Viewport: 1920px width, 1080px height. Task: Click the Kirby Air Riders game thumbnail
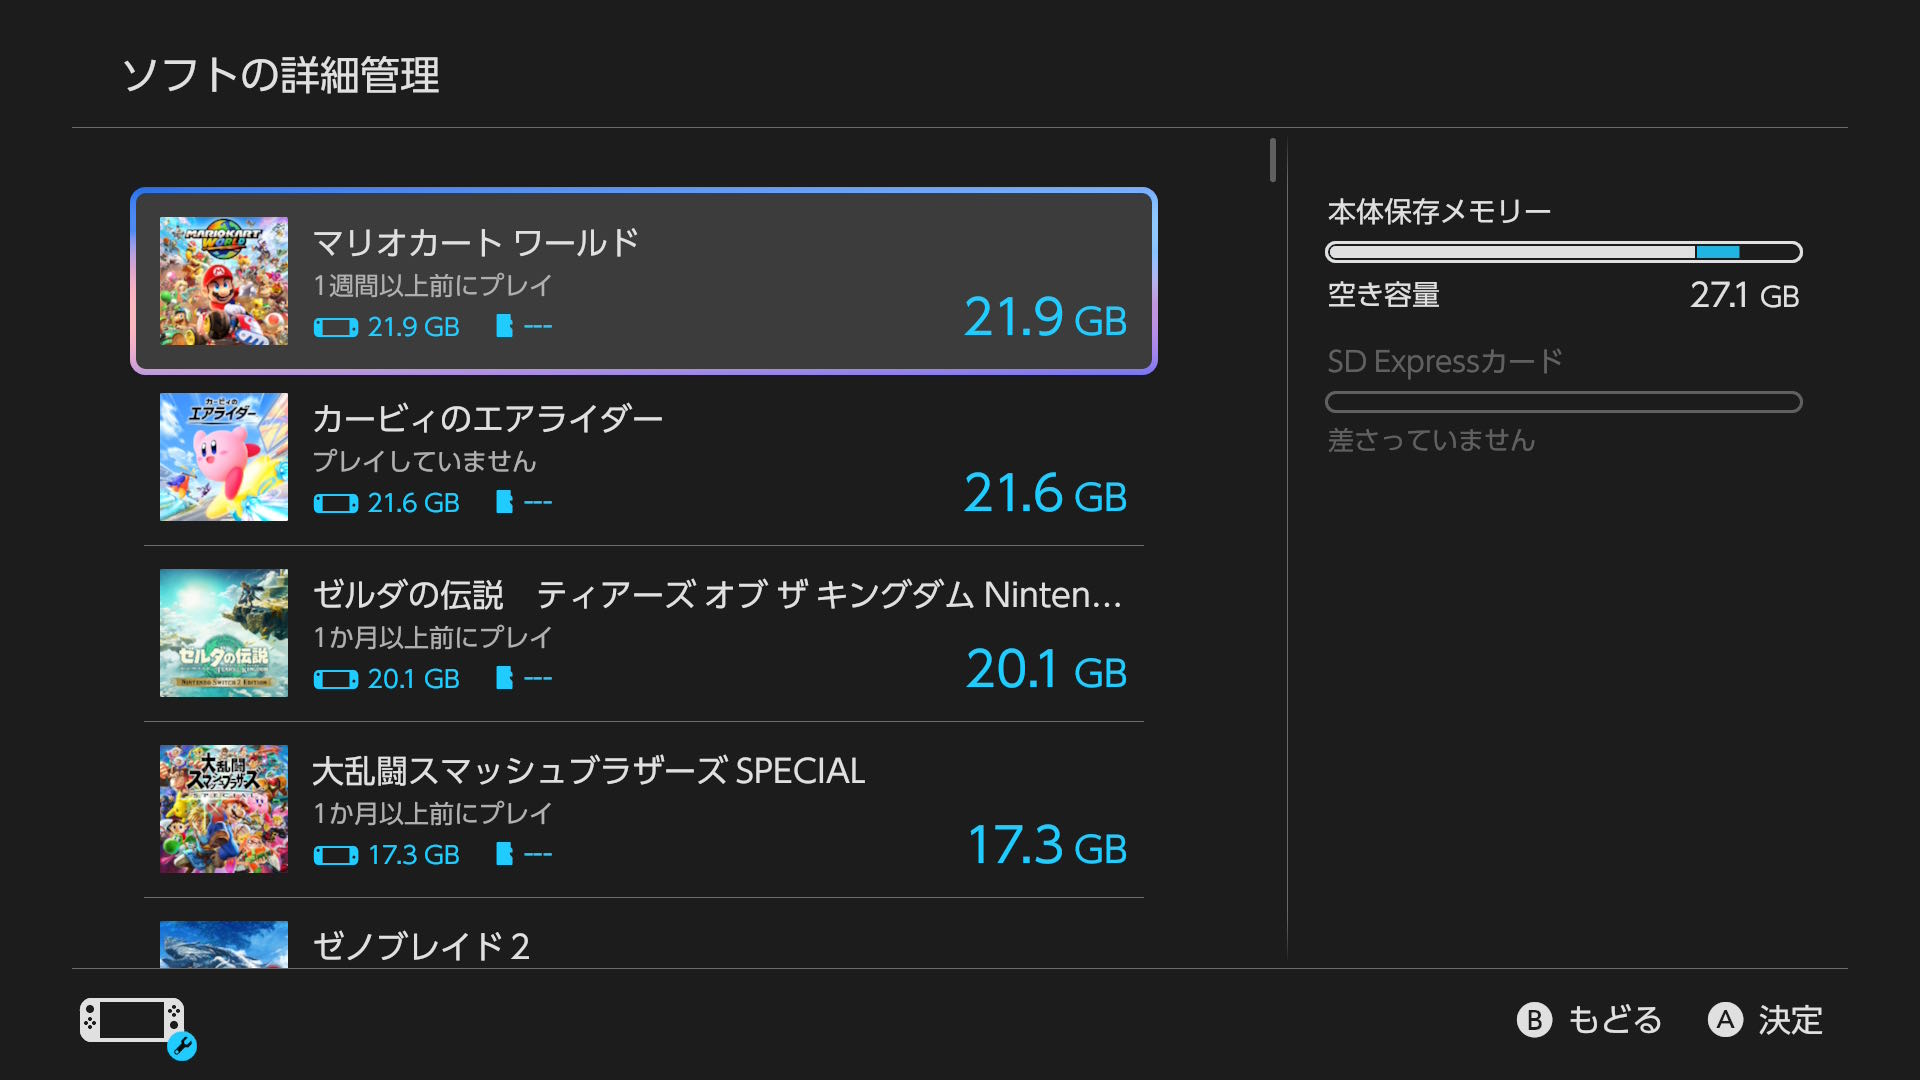(224, 457)
